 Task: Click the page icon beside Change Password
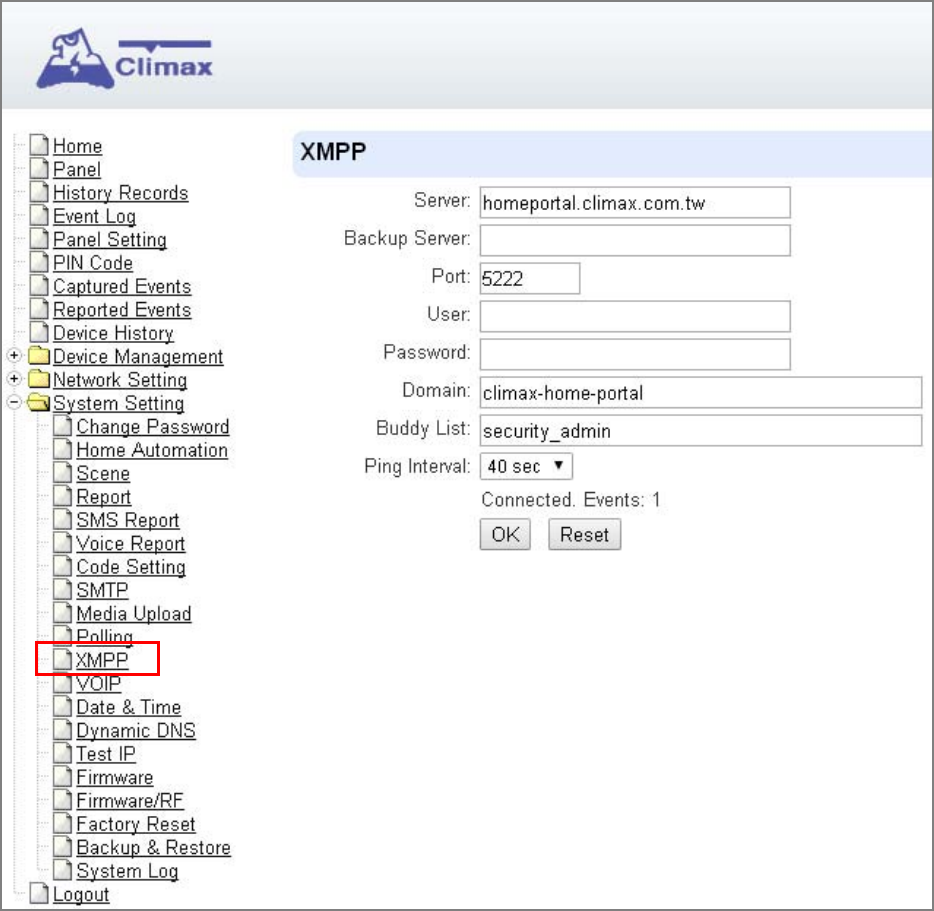coord(63,426)
